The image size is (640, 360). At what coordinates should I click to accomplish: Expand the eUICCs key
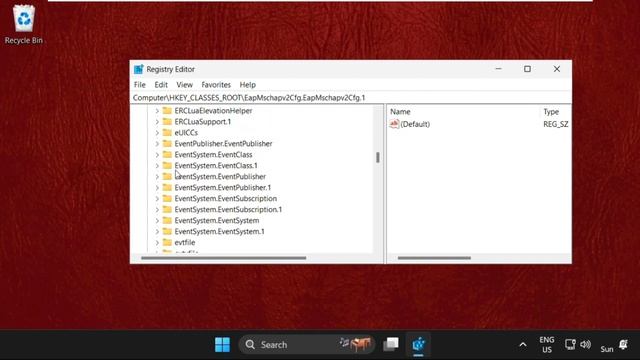[x=157, y=133]
